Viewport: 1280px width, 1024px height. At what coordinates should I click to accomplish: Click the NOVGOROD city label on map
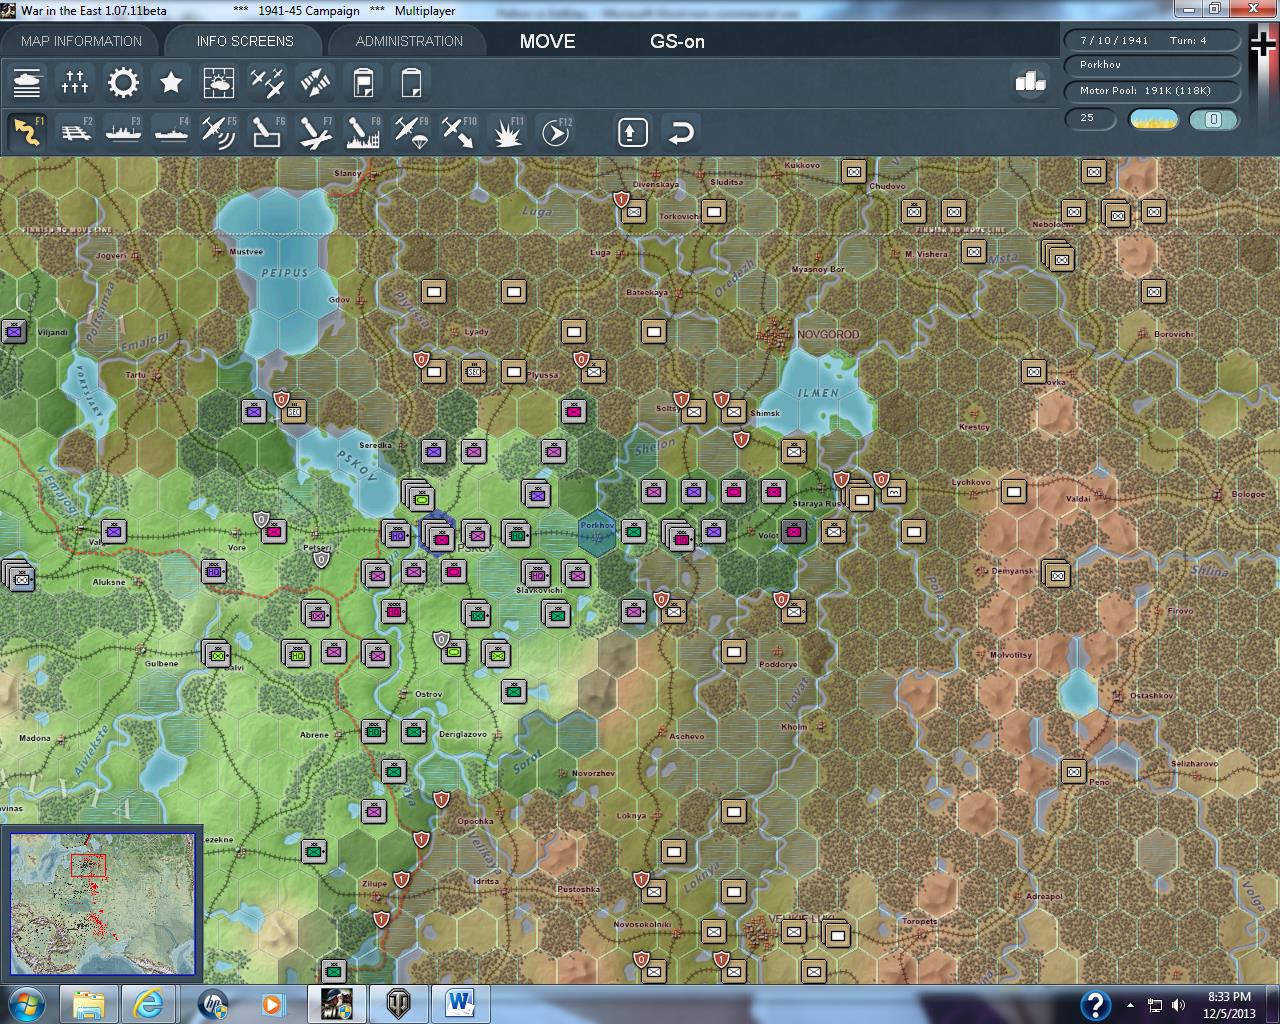tap(827, 334)
